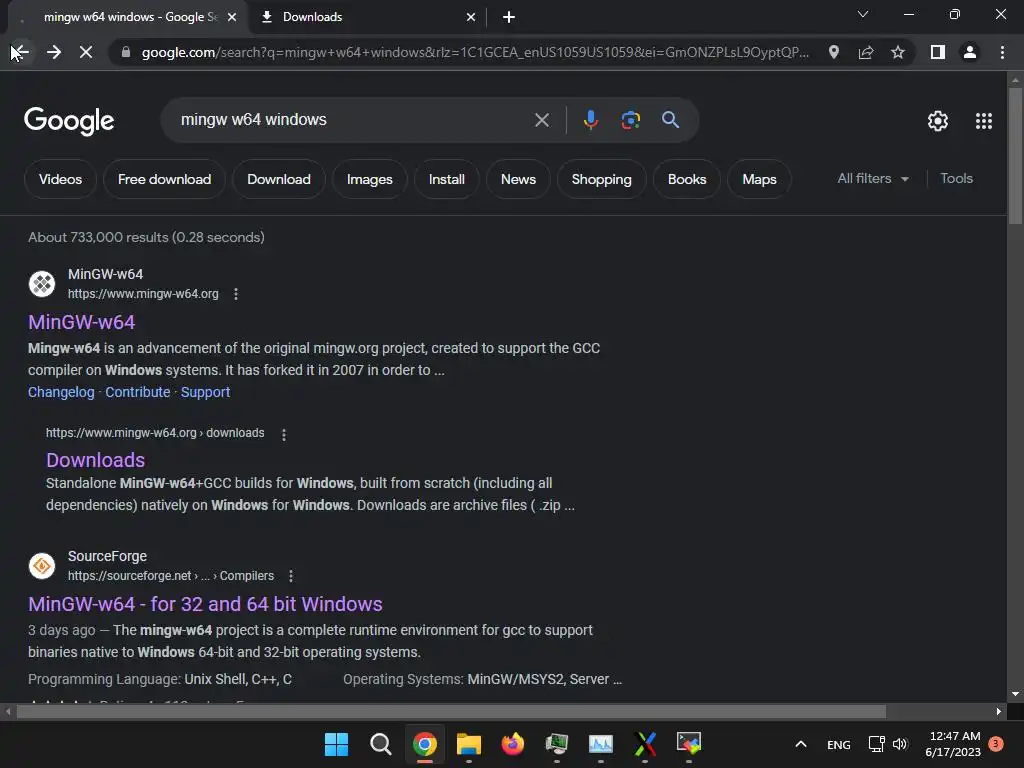
Task: Open File Explorer from taskbar
Action: (468, 744)
